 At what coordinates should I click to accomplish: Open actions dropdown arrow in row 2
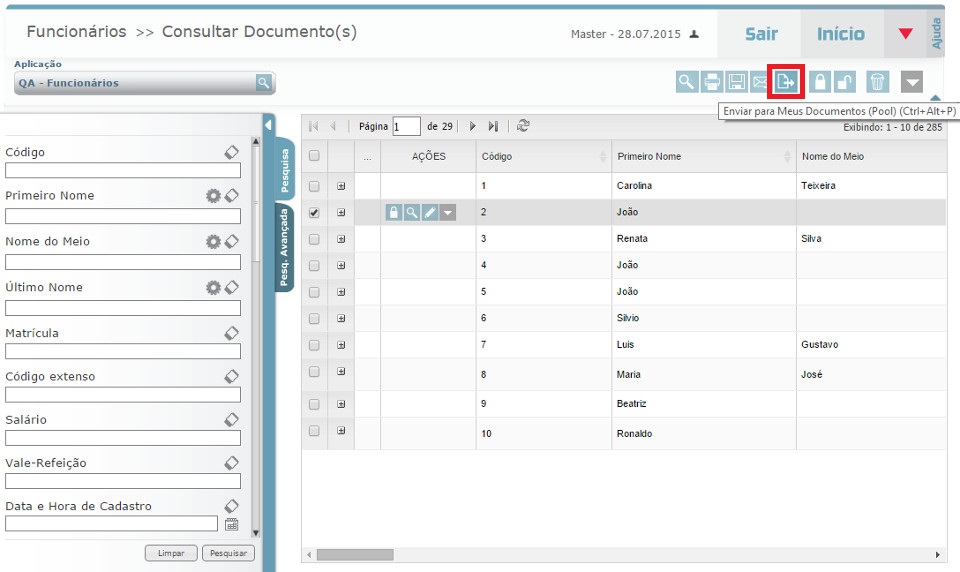[448, 213]
